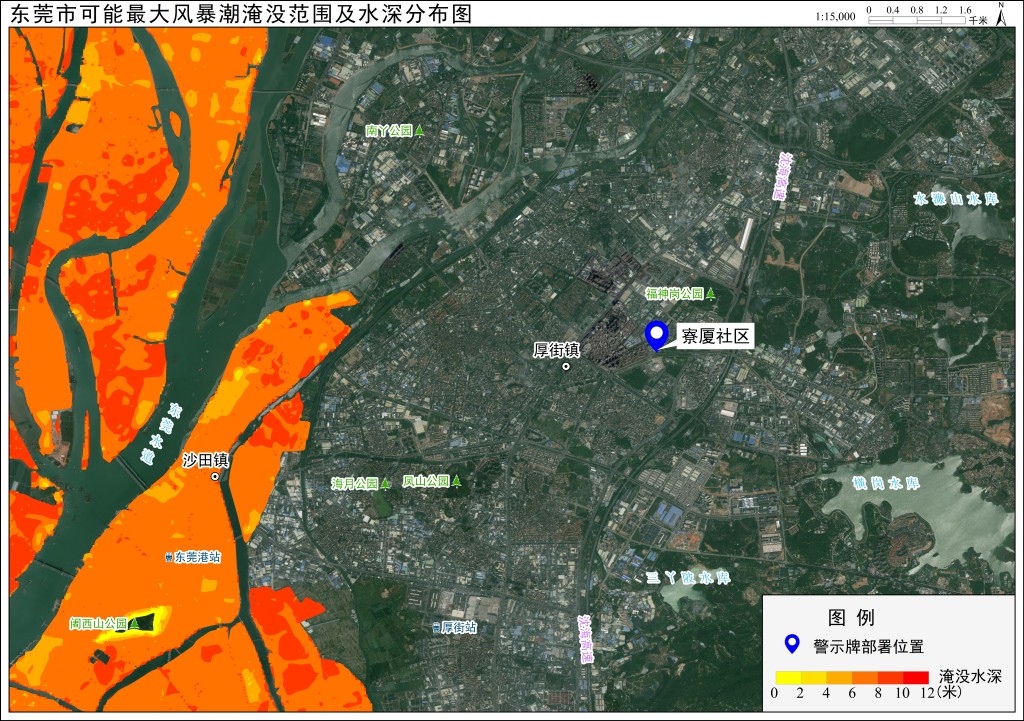The image size is (1024, 721).
Task: Click the 1:15,000 scale ratio text
Action: 835,16
